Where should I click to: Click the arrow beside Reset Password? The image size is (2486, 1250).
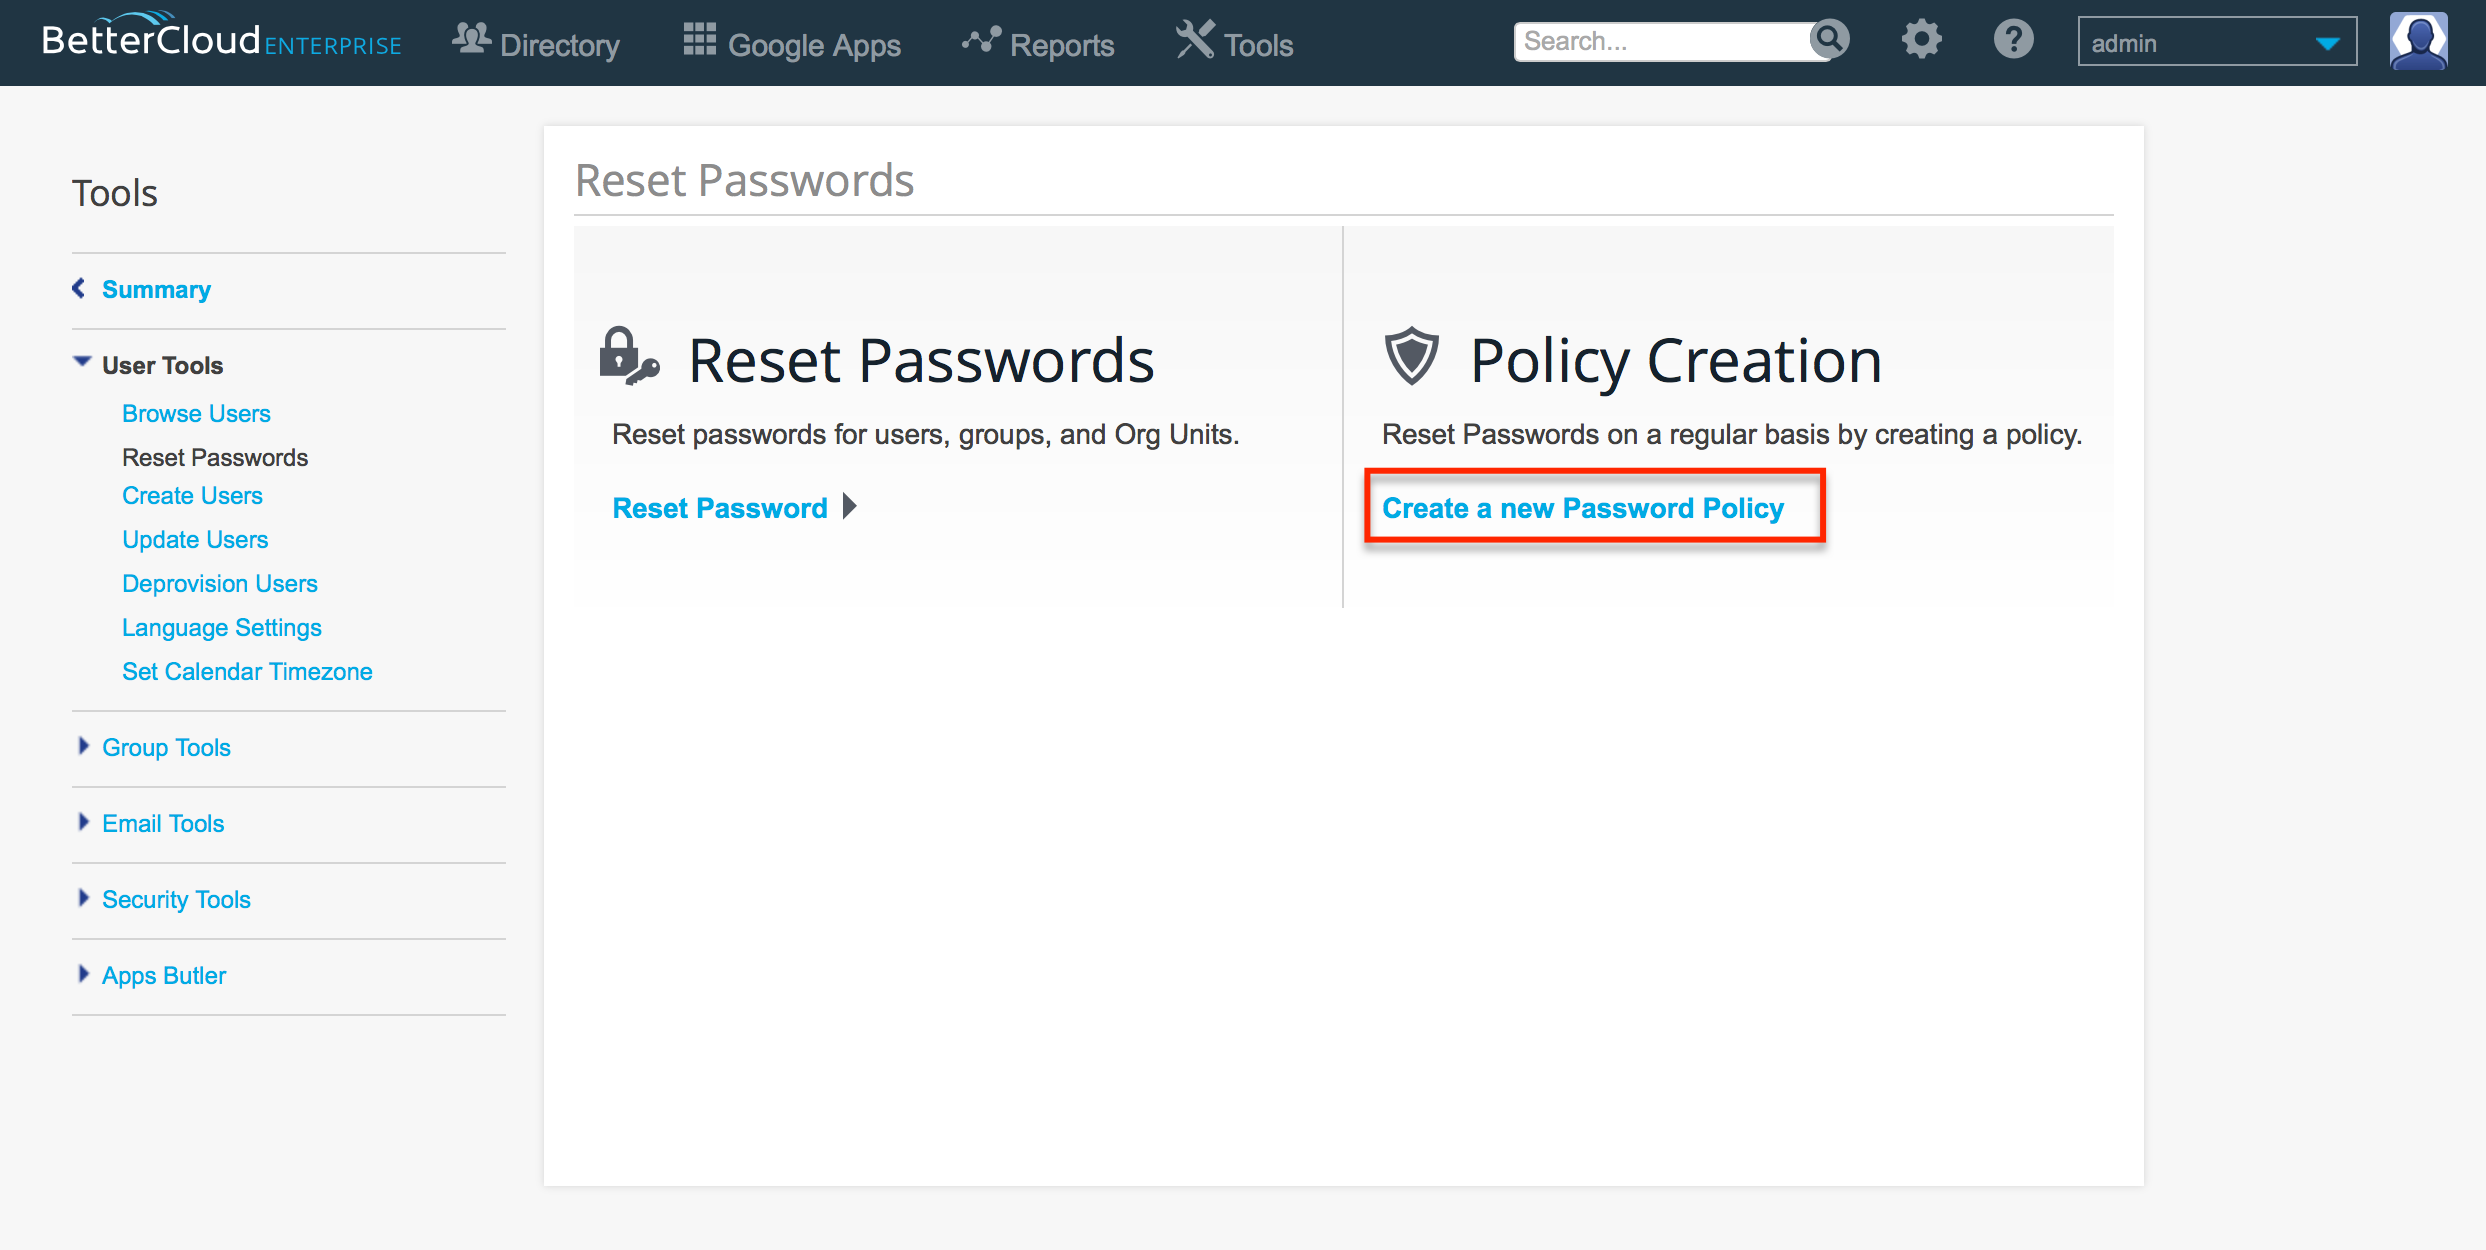click(x=850, y=506)
